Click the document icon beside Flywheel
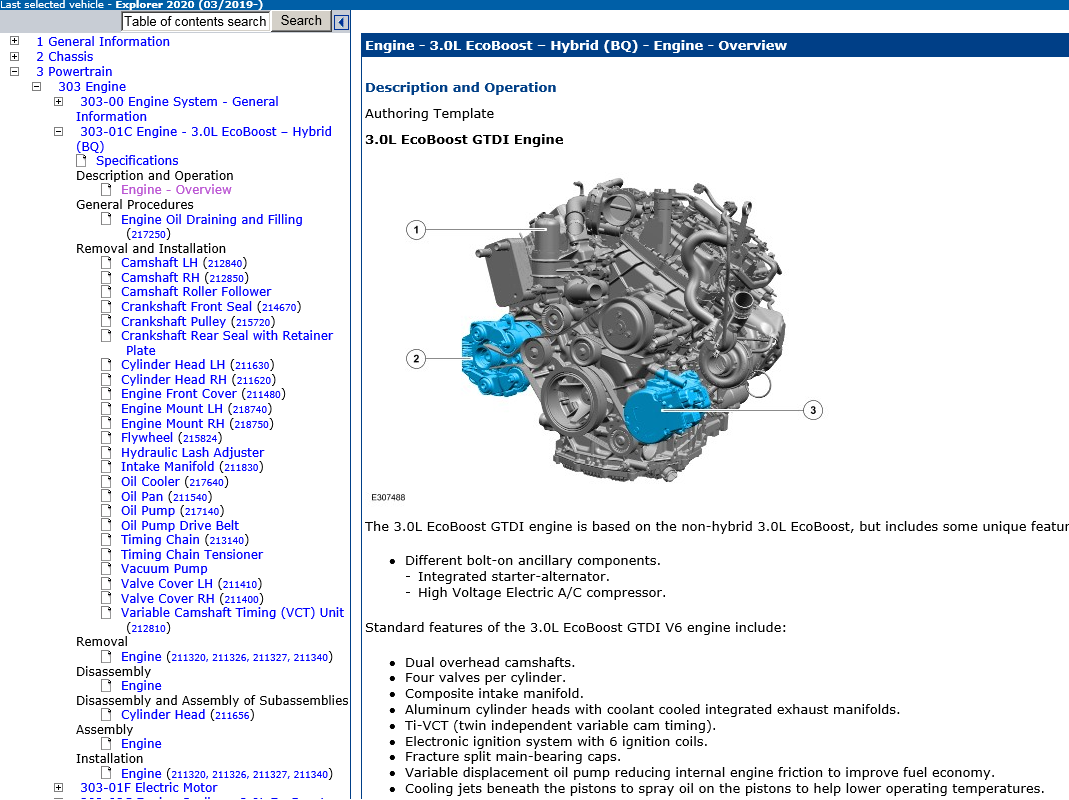 (x=107, y=438)
